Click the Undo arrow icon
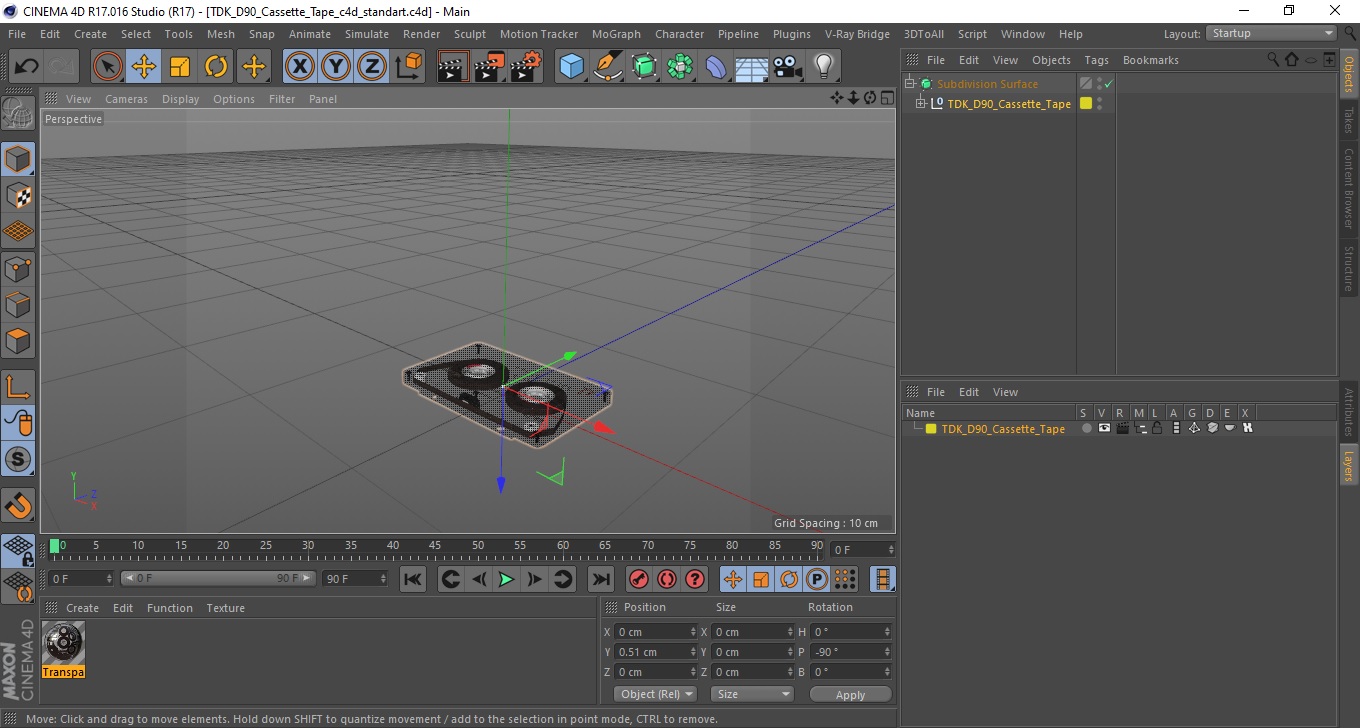 (x=27, y=67)
